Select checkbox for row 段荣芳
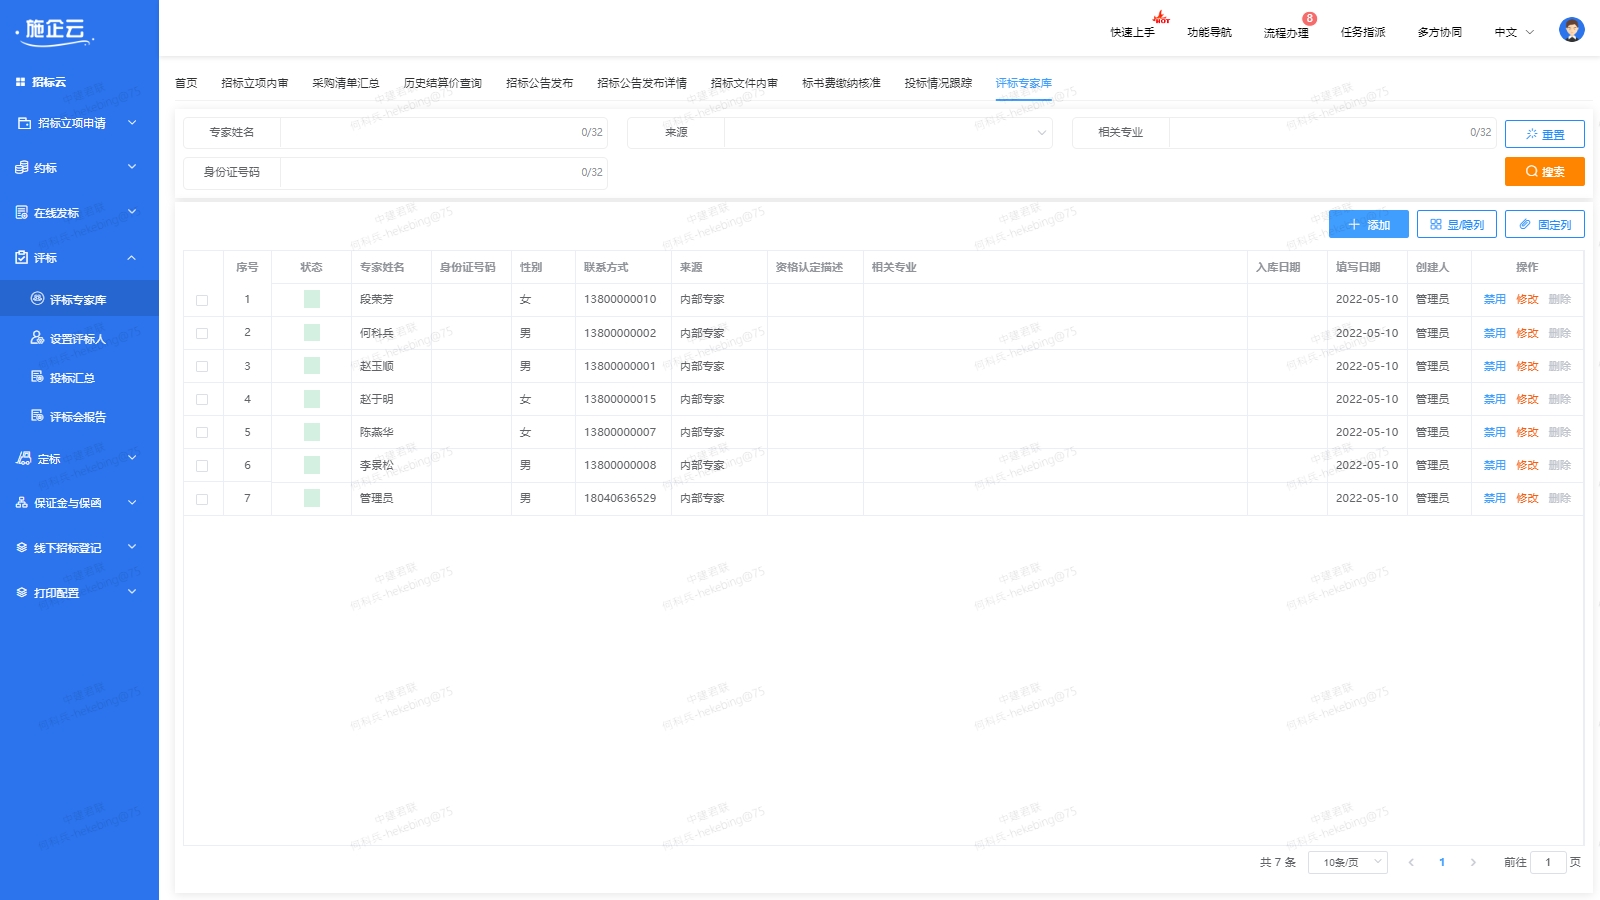Screen dimensions: 1600x900 point(202,300)
